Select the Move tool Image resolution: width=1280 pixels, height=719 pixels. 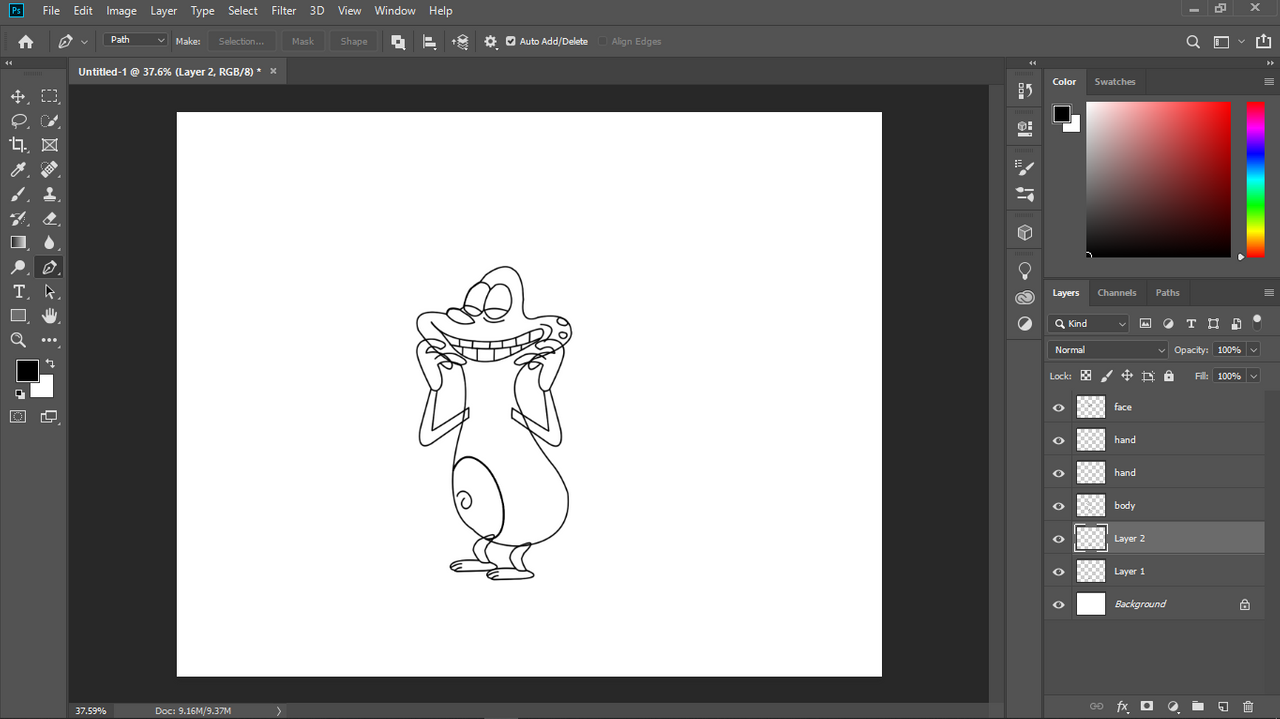click(x=18, y=97)
